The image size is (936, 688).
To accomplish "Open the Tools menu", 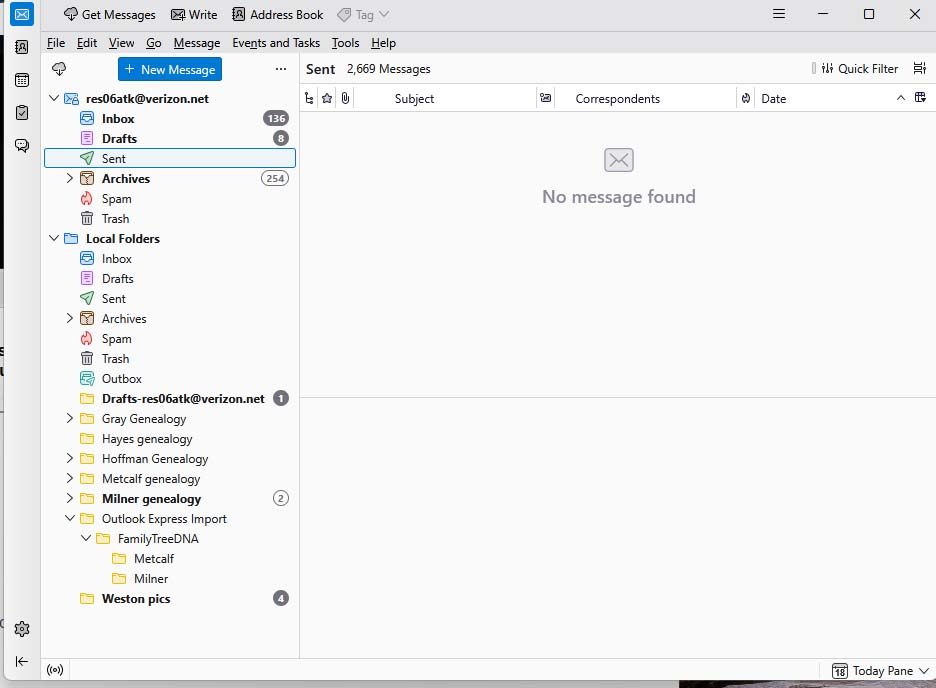I will (x=345, y=43).
